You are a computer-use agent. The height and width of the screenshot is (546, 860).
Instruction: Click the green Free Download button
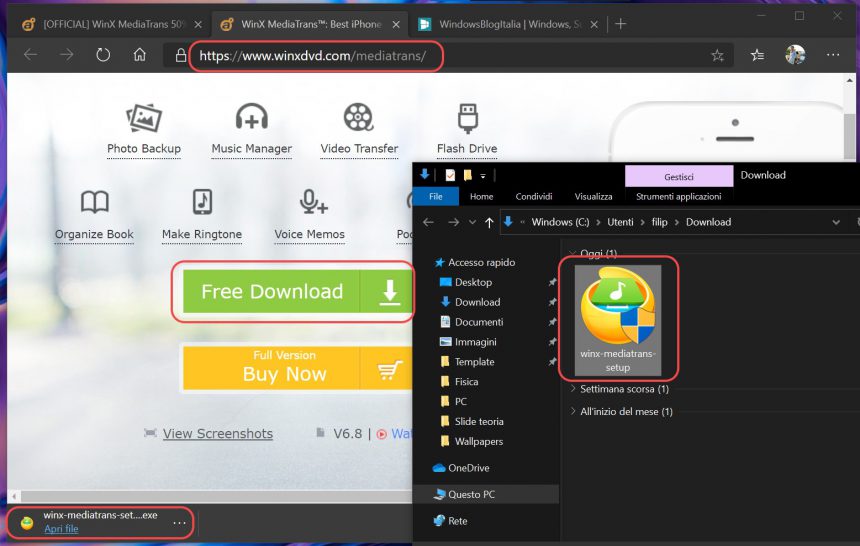(298, 291)
